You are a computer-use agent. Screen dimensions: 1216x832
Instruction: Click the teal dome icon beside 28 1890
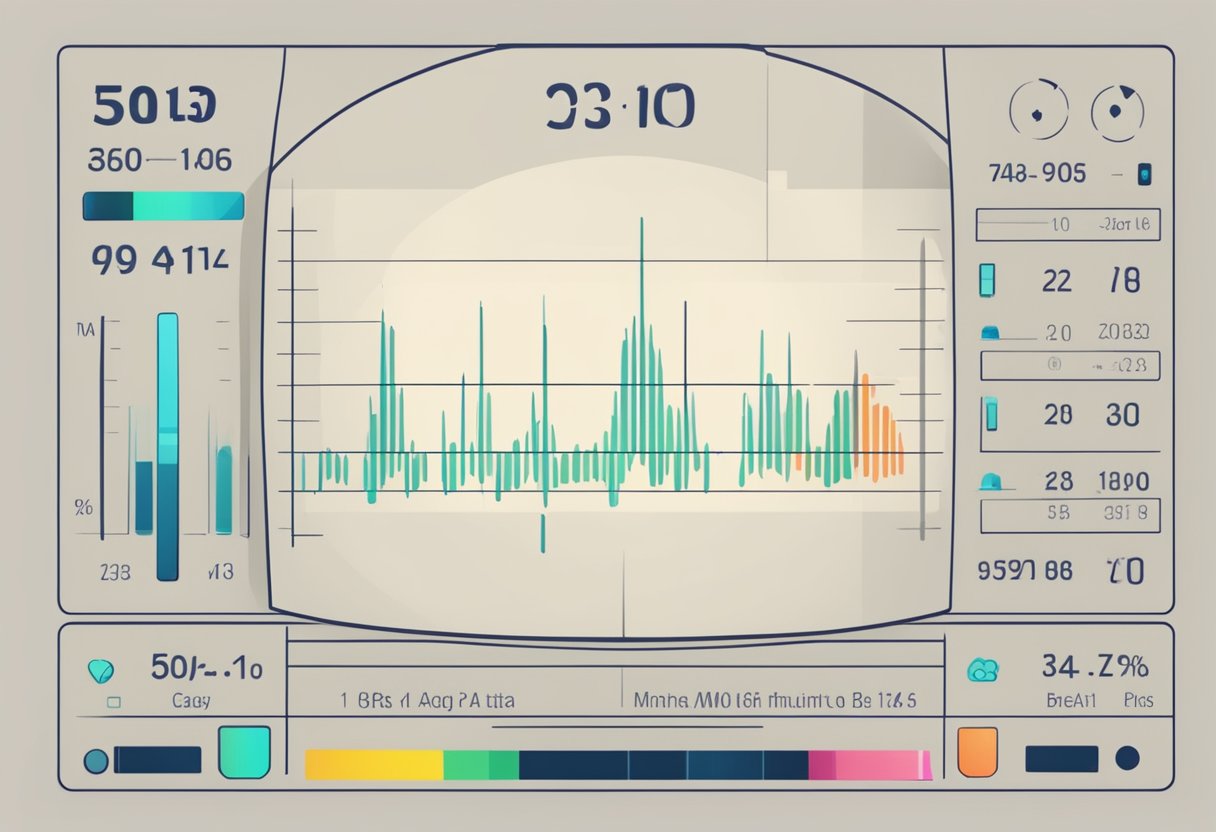pos(991,481)
